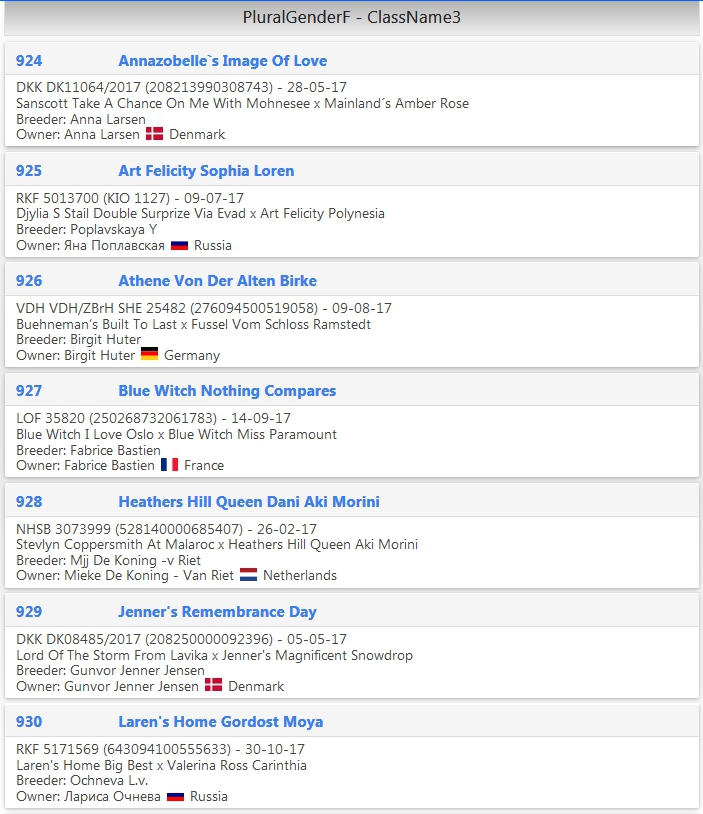Click Owner: Яна Поплавская text

point(90,245)
